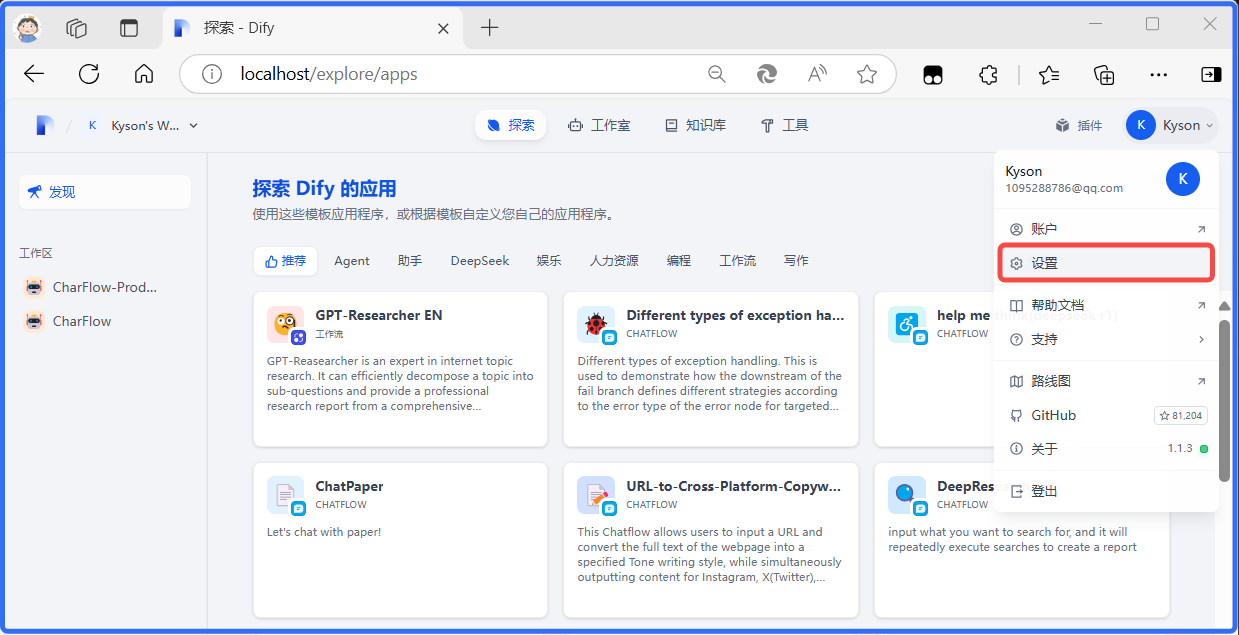This screenshot has height=635, width=1239.
Task: Click the GitHub star count badge 81,204
Action: [1180, 415]
